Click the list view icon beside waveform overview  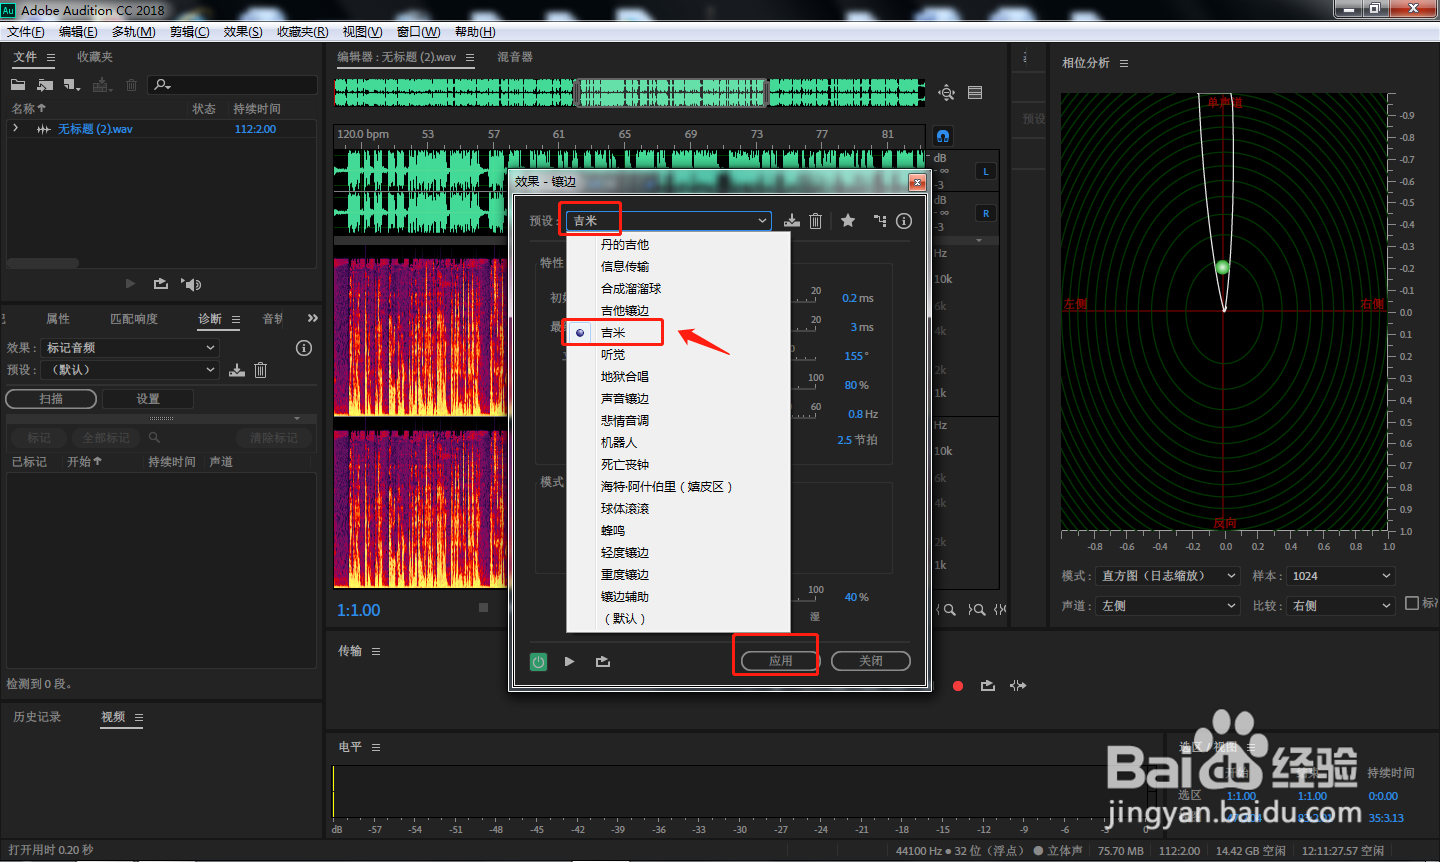tap(975, 93)
